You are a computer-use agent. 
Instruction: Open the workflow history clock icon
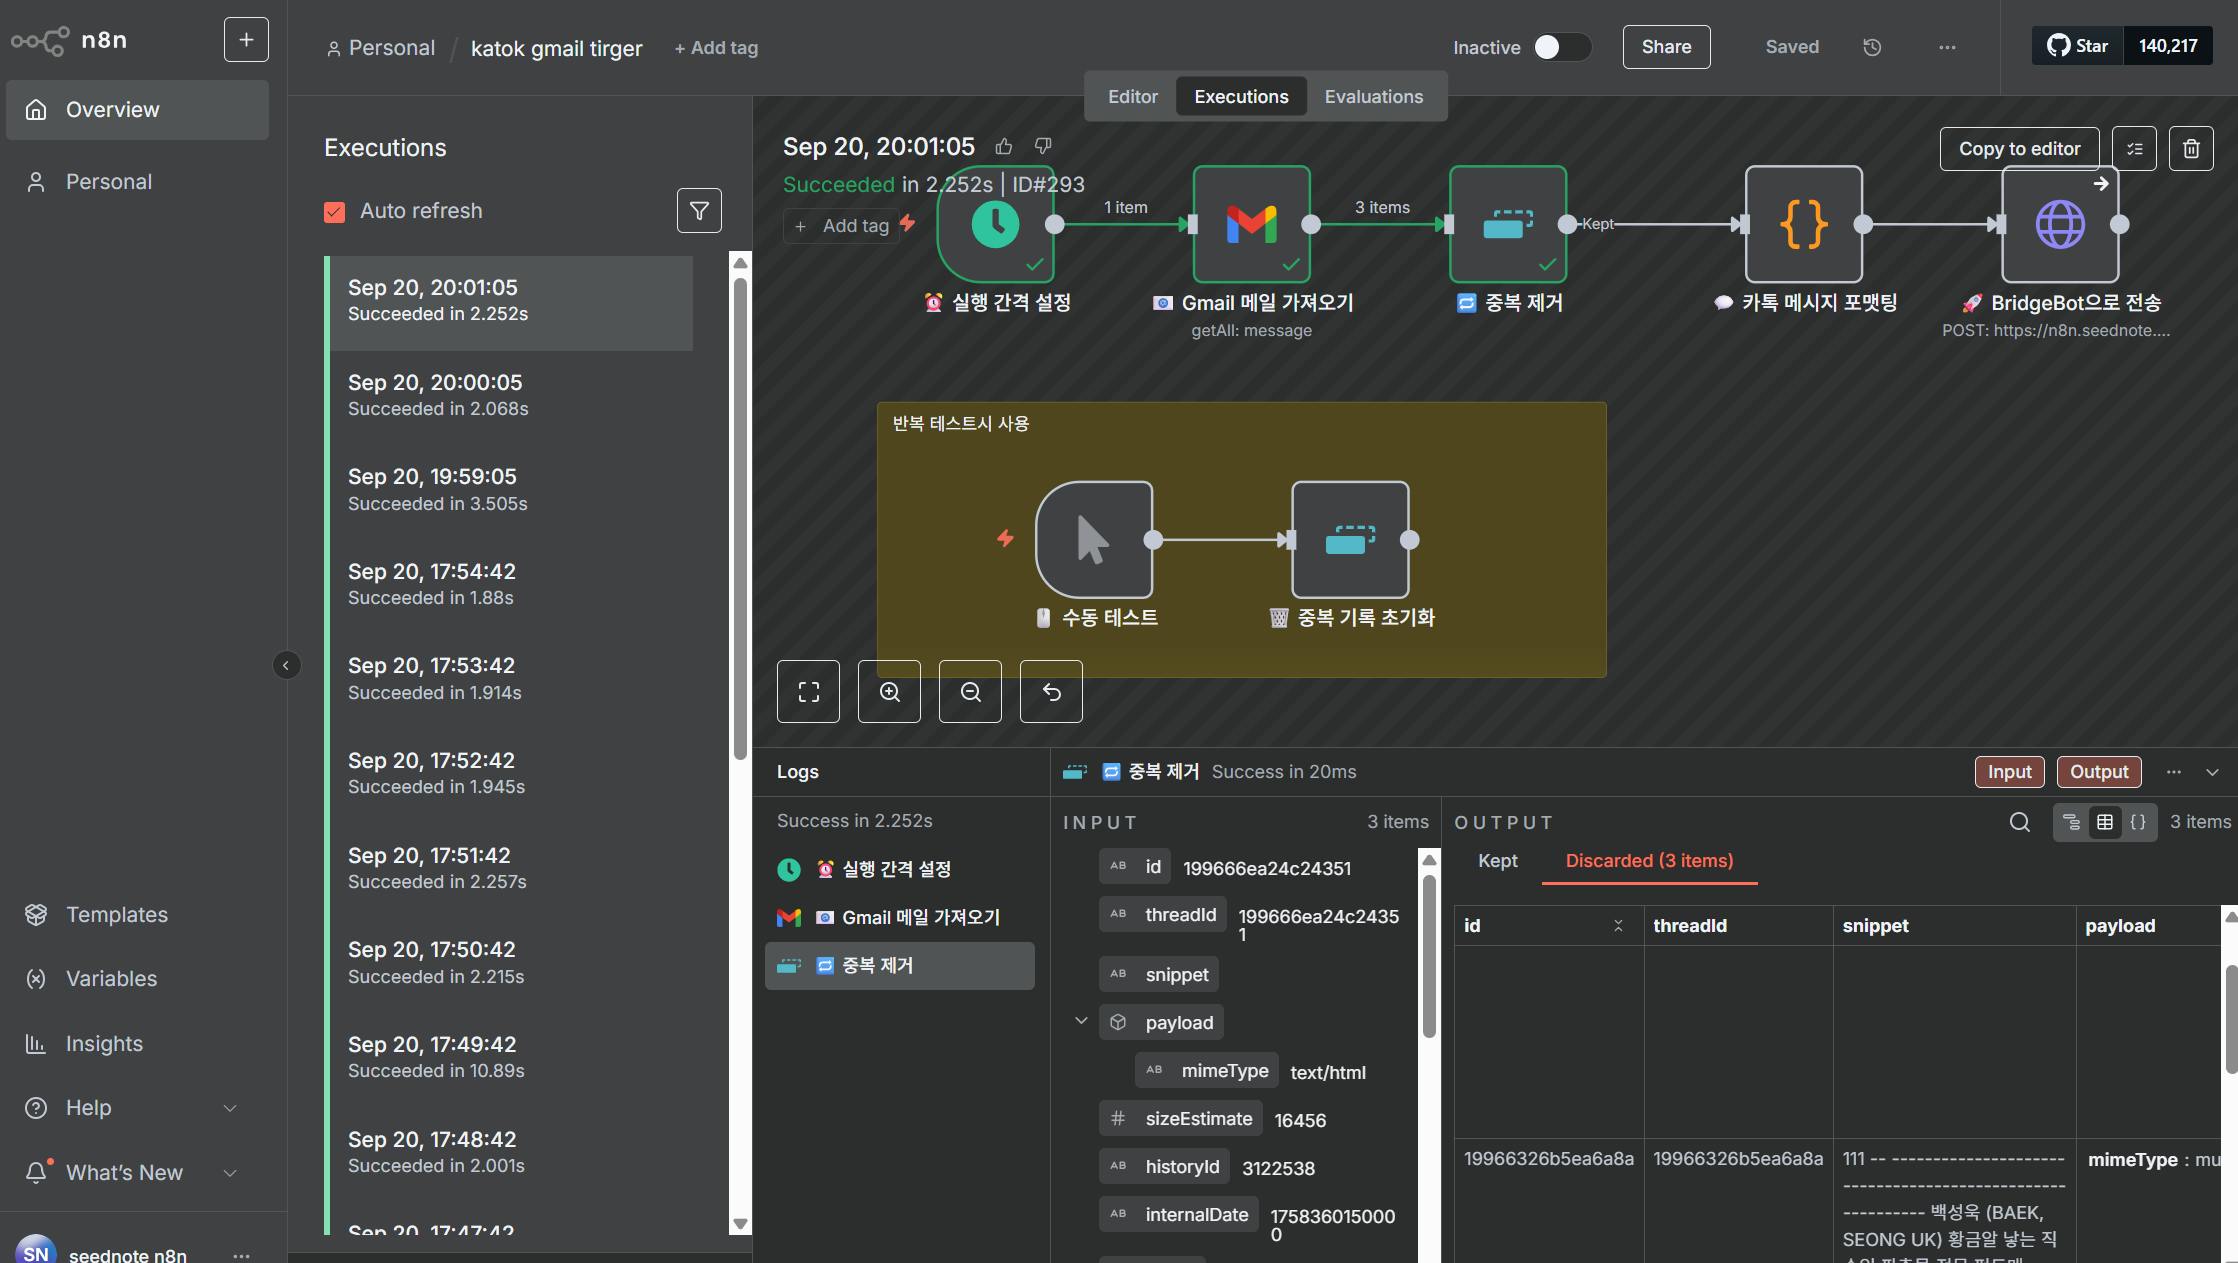[x=1872, y=47]
